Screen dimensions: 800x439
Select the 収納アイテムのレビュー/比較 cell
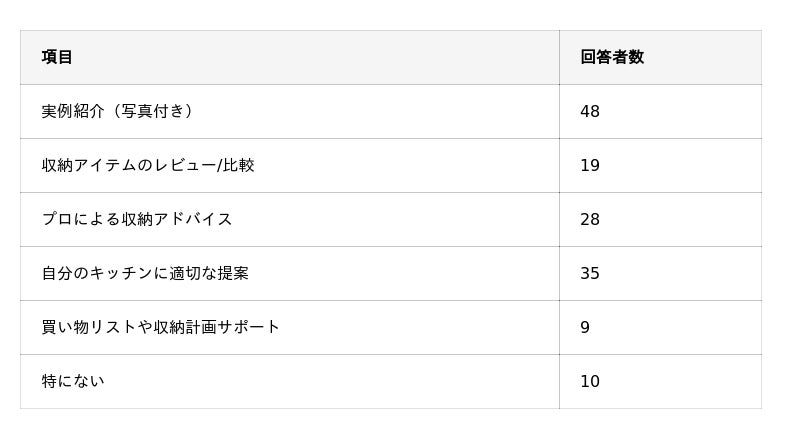148,165
